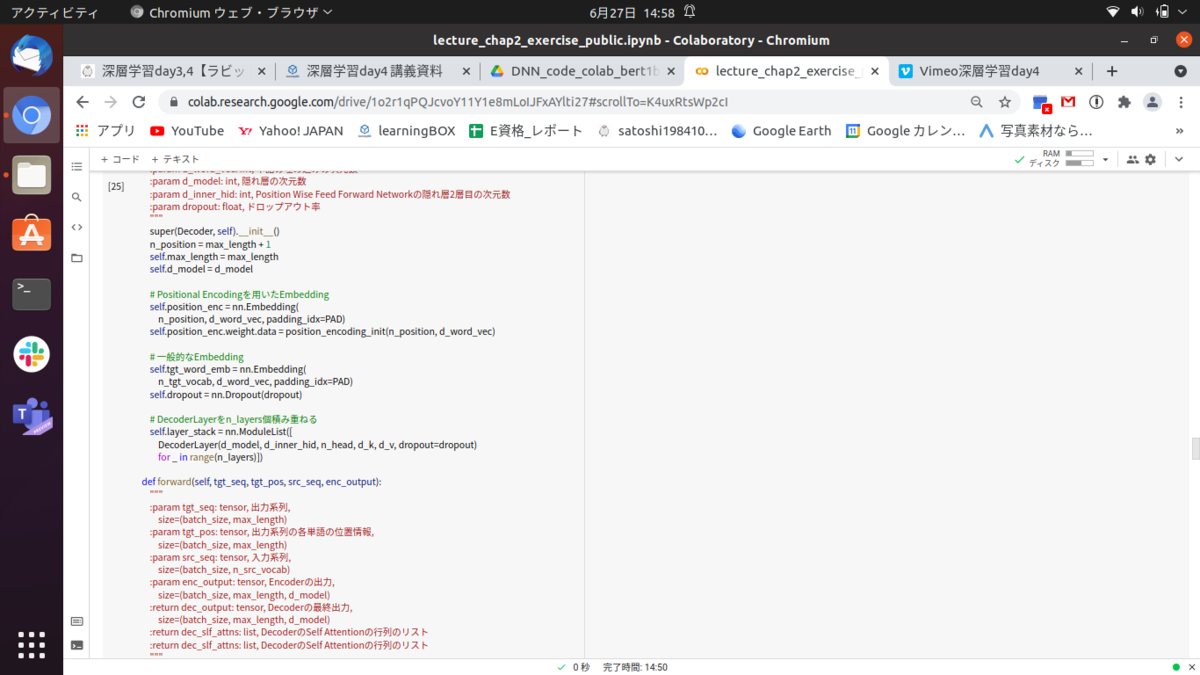Click the browser back arrow
Screen dimensions: 1200x675
[82, 102]
